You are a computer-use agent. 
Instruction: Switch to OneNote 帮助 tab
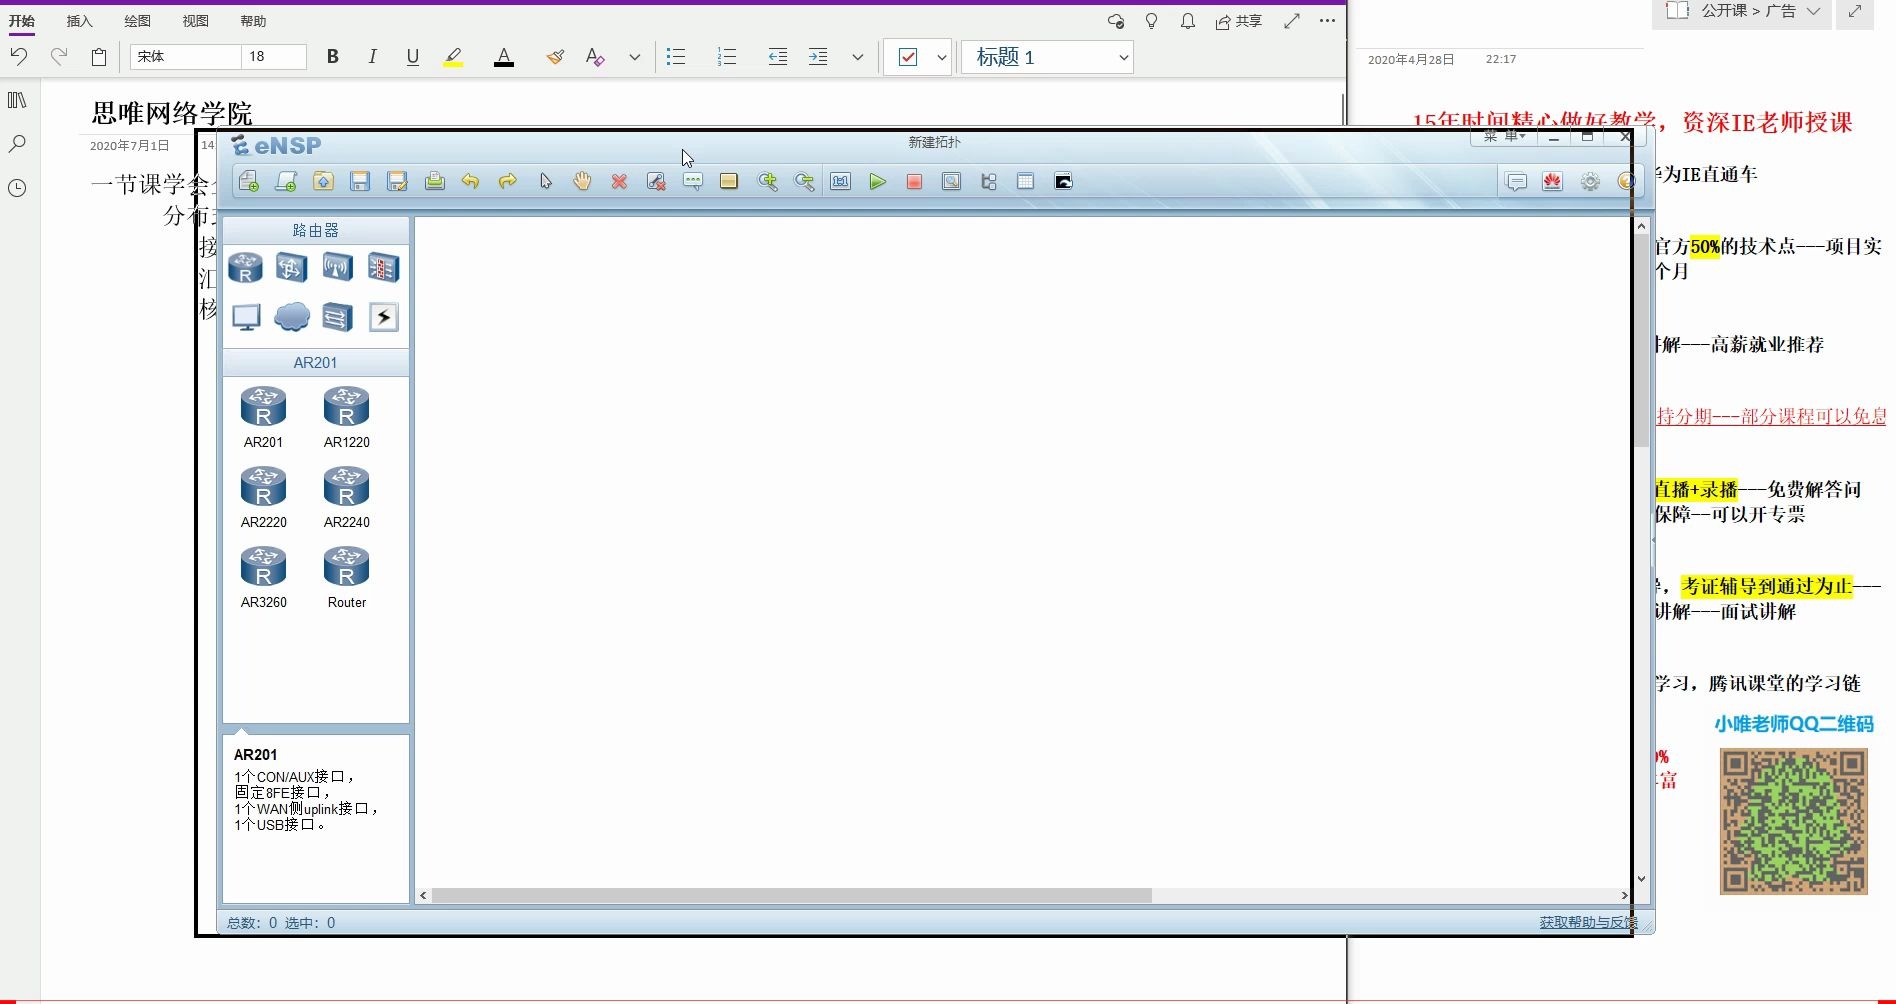point(253,21)
